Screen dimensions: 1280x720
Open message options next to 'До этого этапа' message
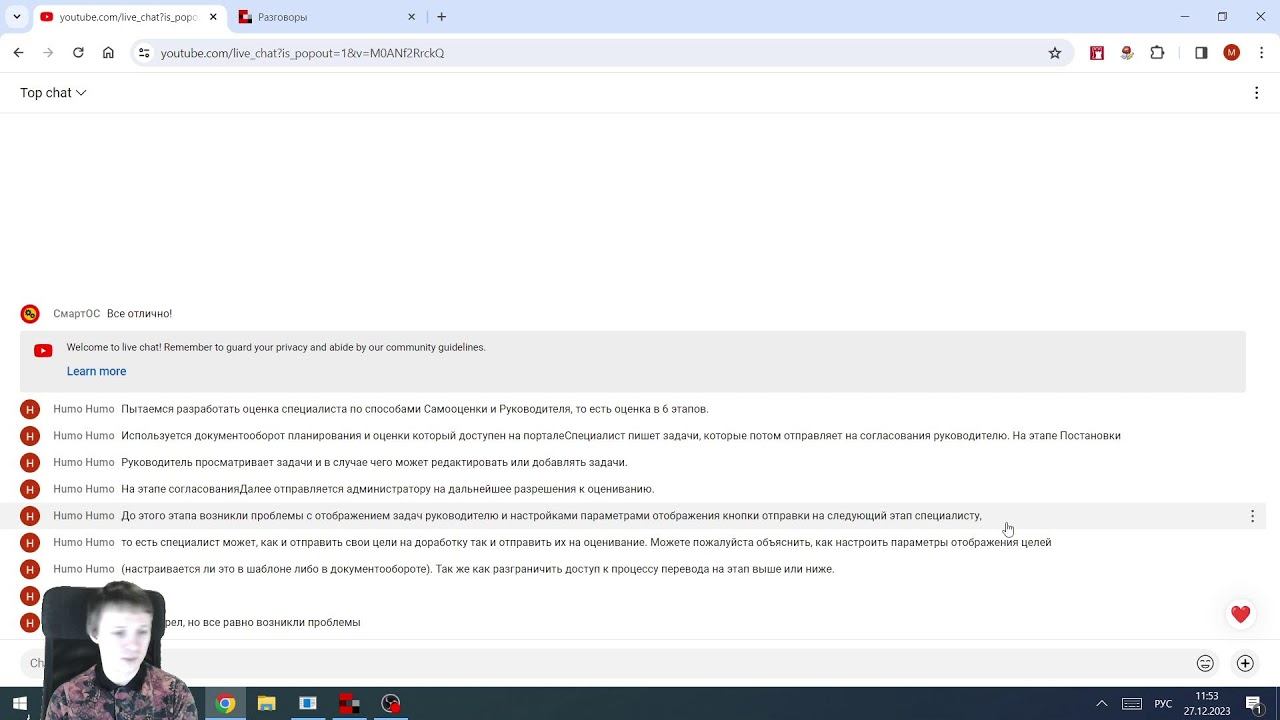coord(1252,516)
